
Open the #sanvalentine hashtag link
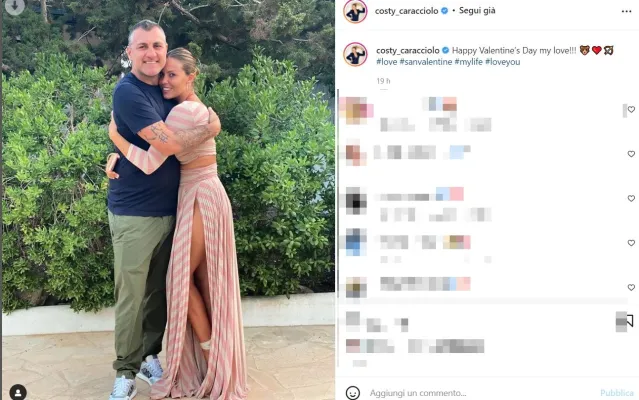(426, 62)
